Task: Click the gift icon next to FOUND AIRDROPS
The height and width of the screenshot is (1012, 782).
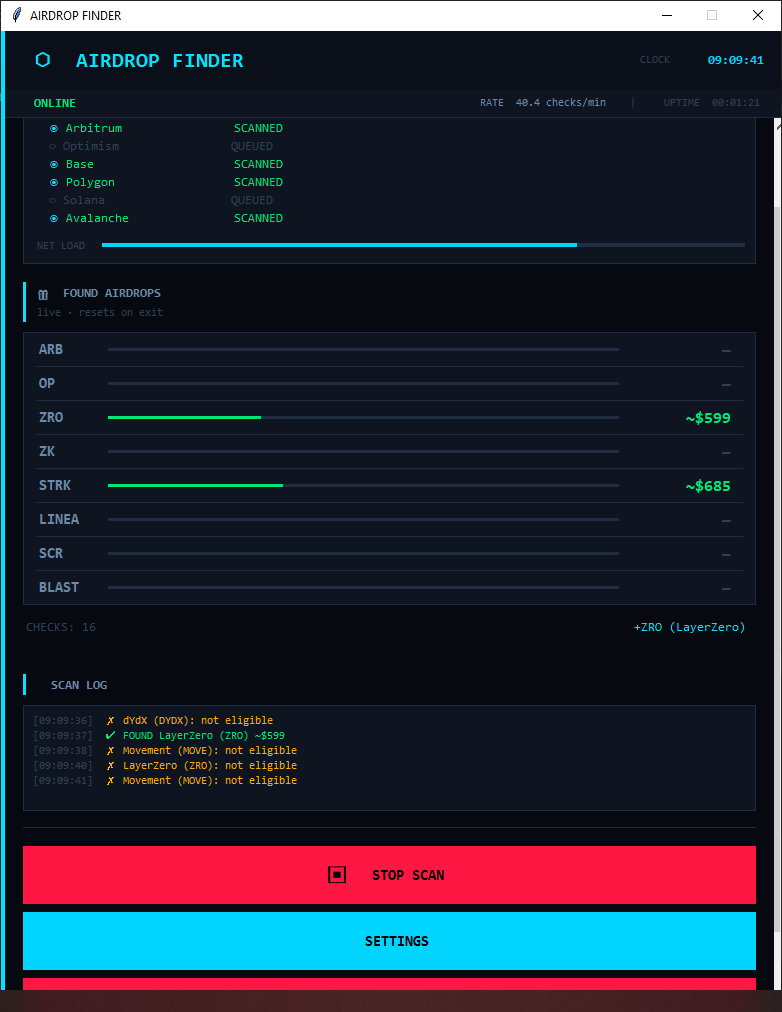Action: pos(43,294)
